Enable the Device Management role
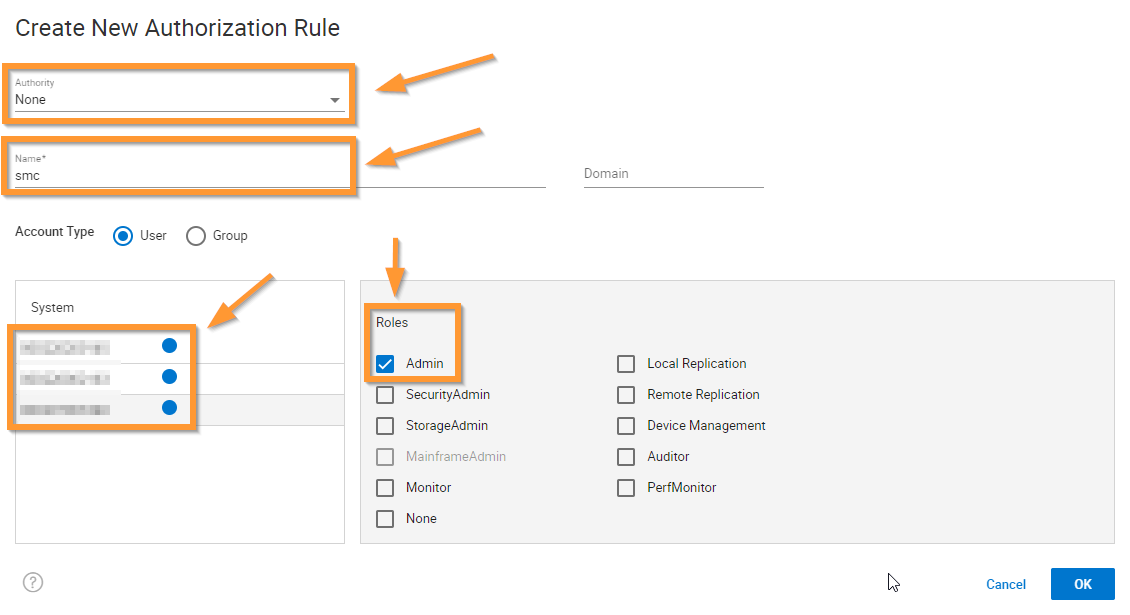 [625, 425]
